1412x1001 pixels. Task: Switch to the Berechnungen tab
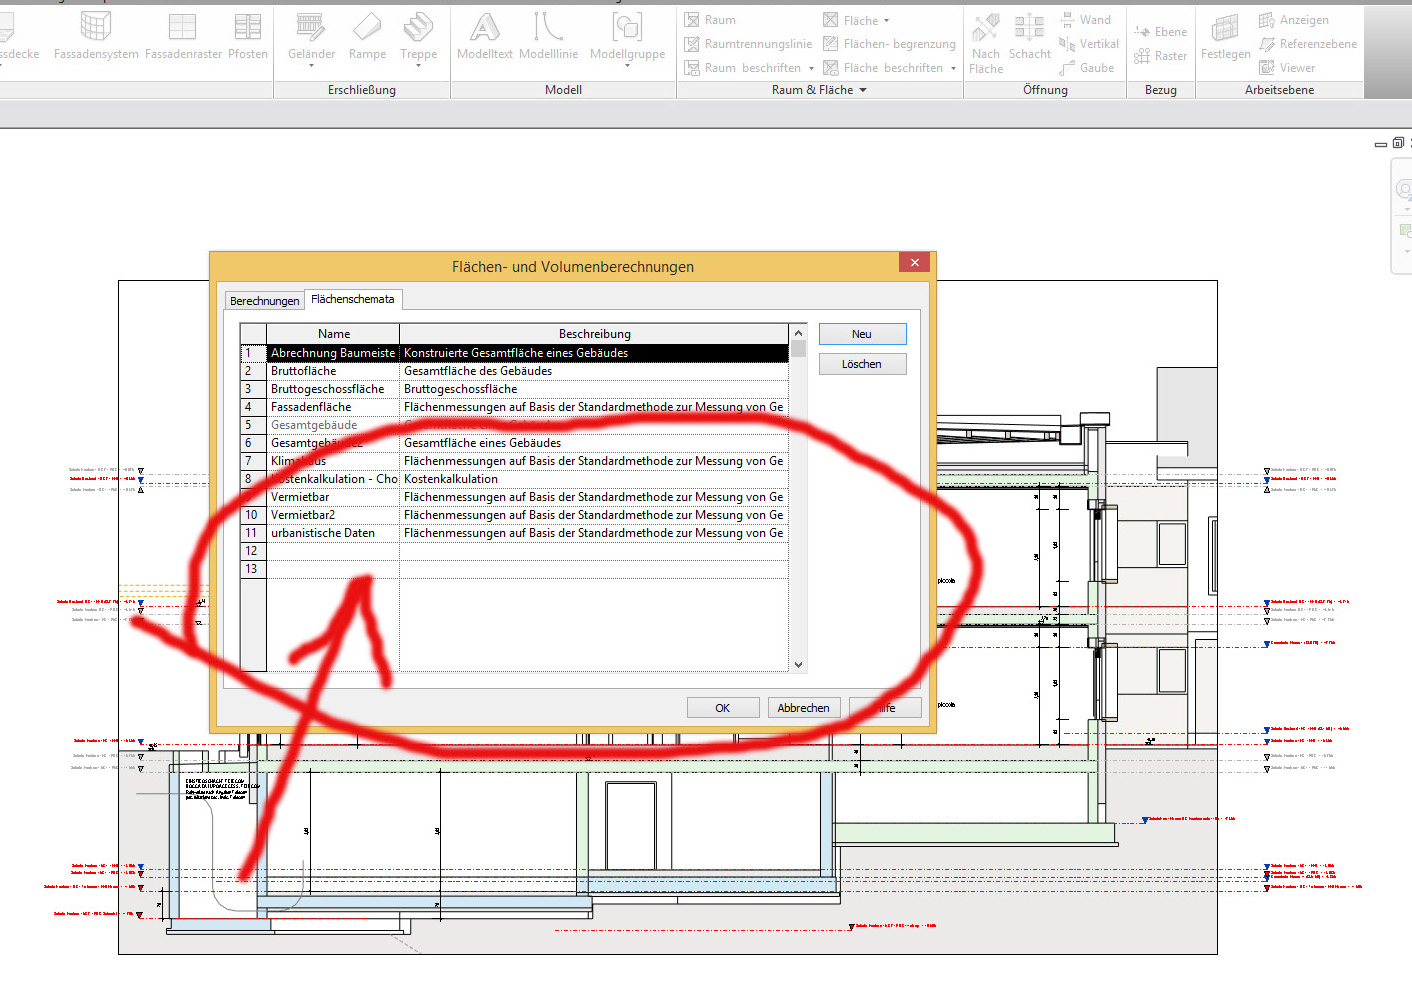(x=264, y=300)
